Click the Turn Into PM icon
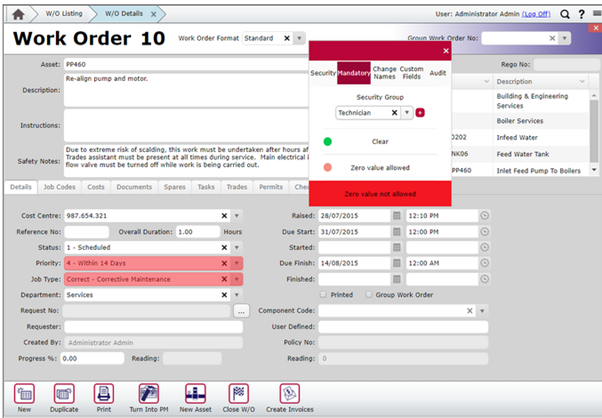The height and width of the screenshot is (418, 602). [149, 393]
